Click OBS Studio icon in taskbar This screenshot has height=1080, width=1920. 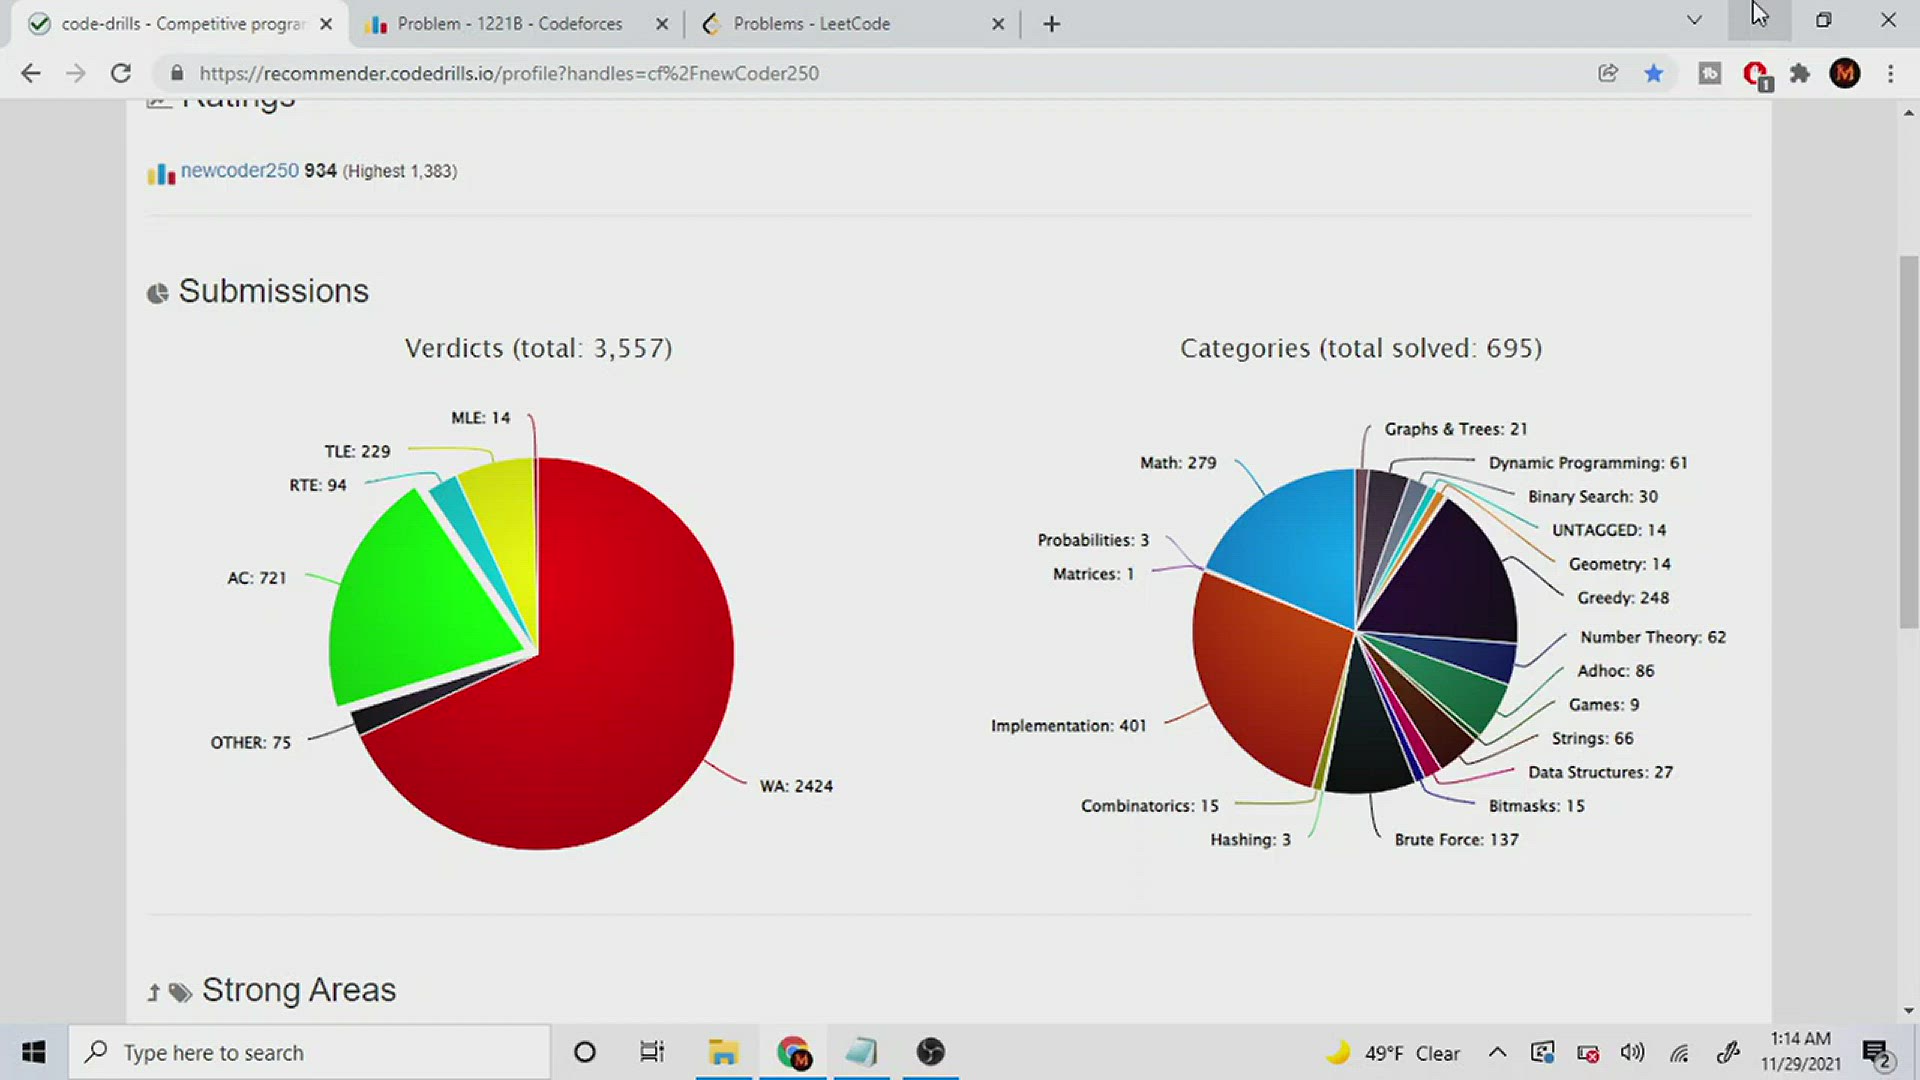click(x=930, y=1052)
